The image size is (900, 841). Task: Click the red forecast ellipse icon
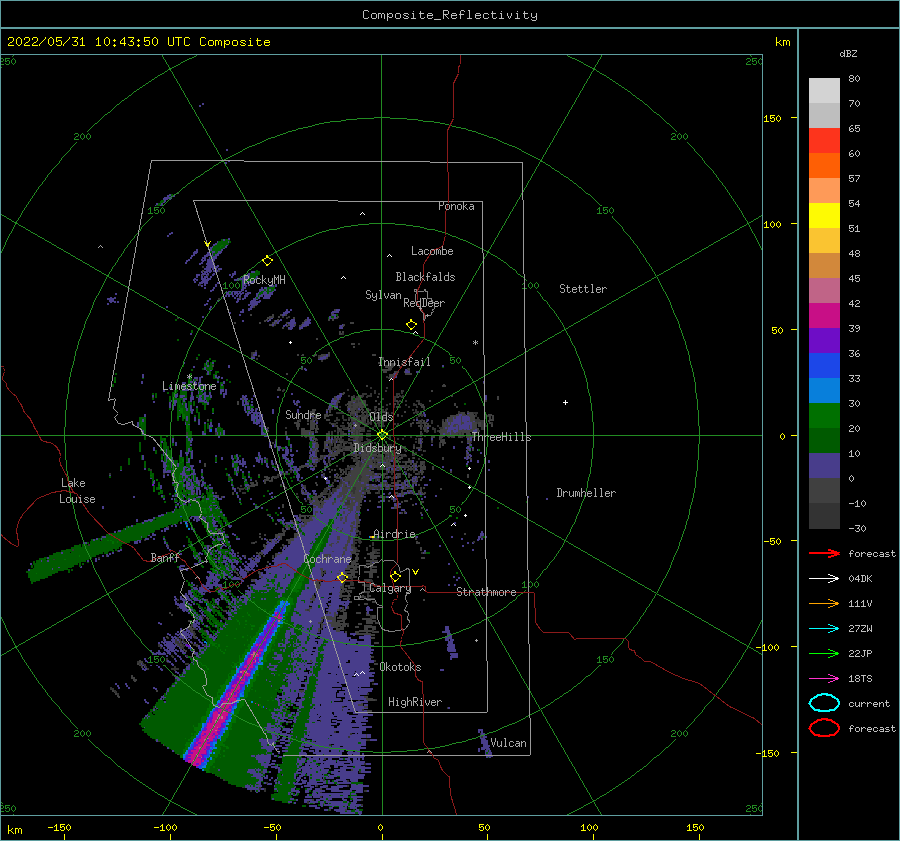(824, 728)
